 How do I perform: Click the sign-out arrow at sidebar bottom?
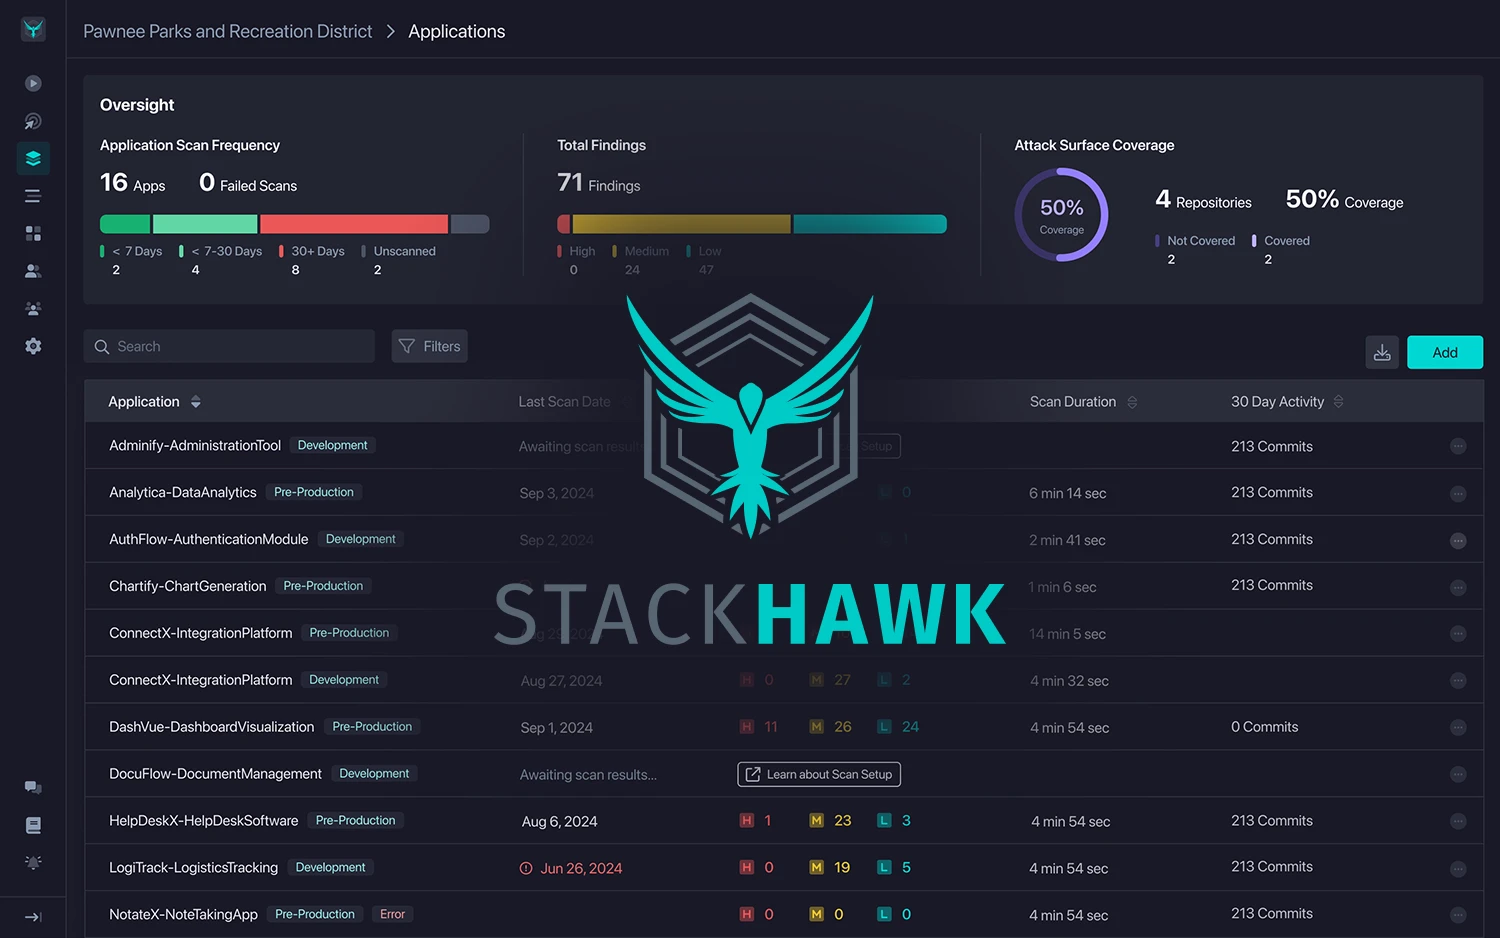[33, 917]
